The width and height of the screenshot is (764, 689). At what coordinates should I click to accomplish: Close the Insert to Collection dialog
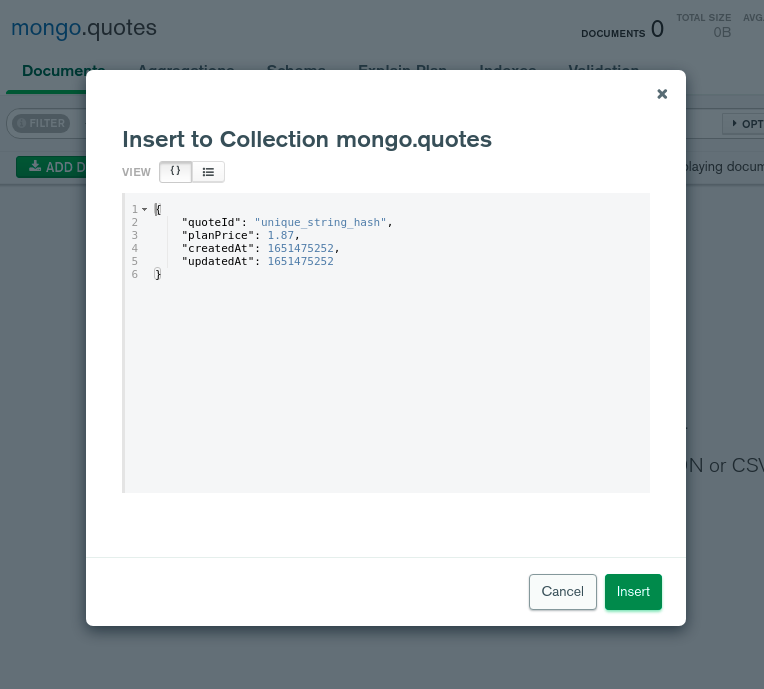(662, 94)
